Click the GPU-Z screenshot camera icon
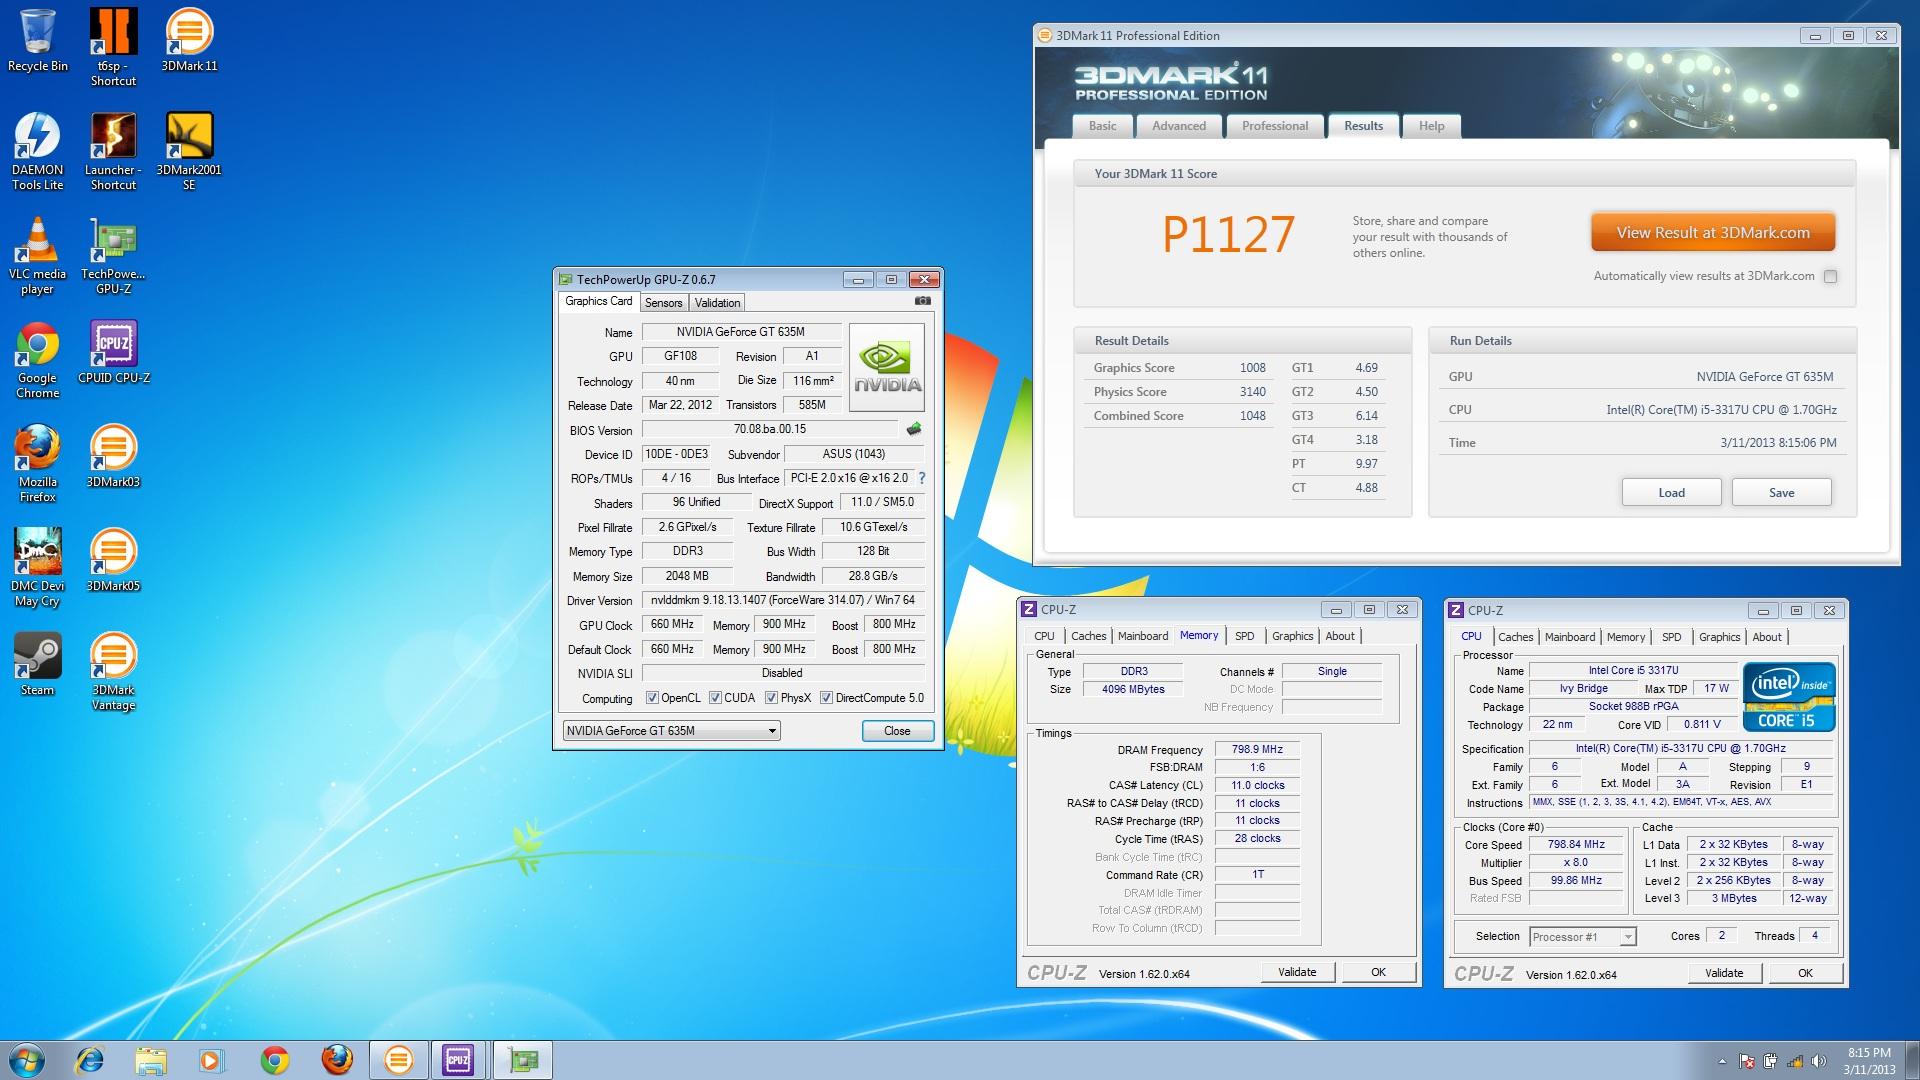The image size is (1920, 1080). [x=922, y=301]
